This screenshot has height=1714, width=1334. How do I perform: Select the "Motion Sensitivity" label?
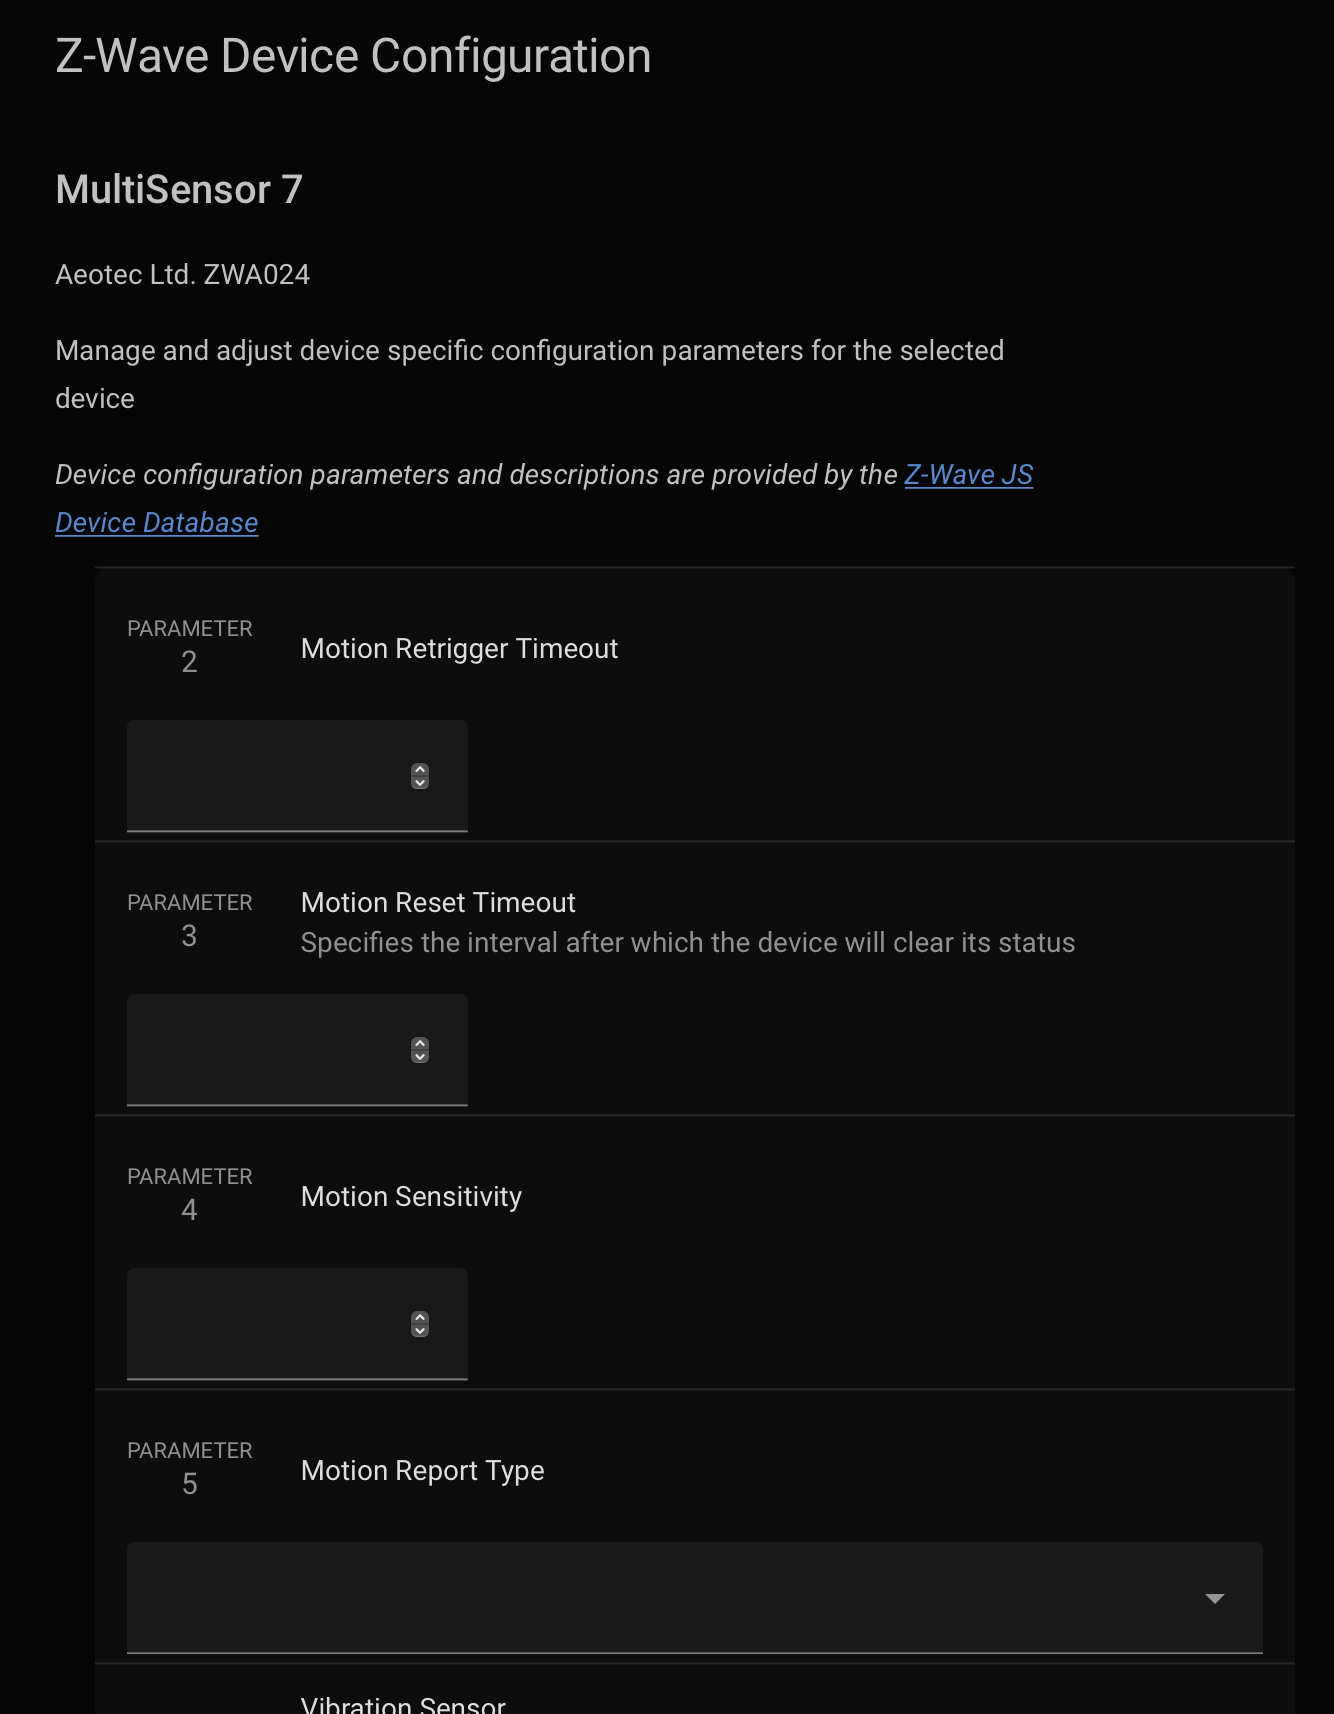pyautogui.click(x=411, y=1197)
